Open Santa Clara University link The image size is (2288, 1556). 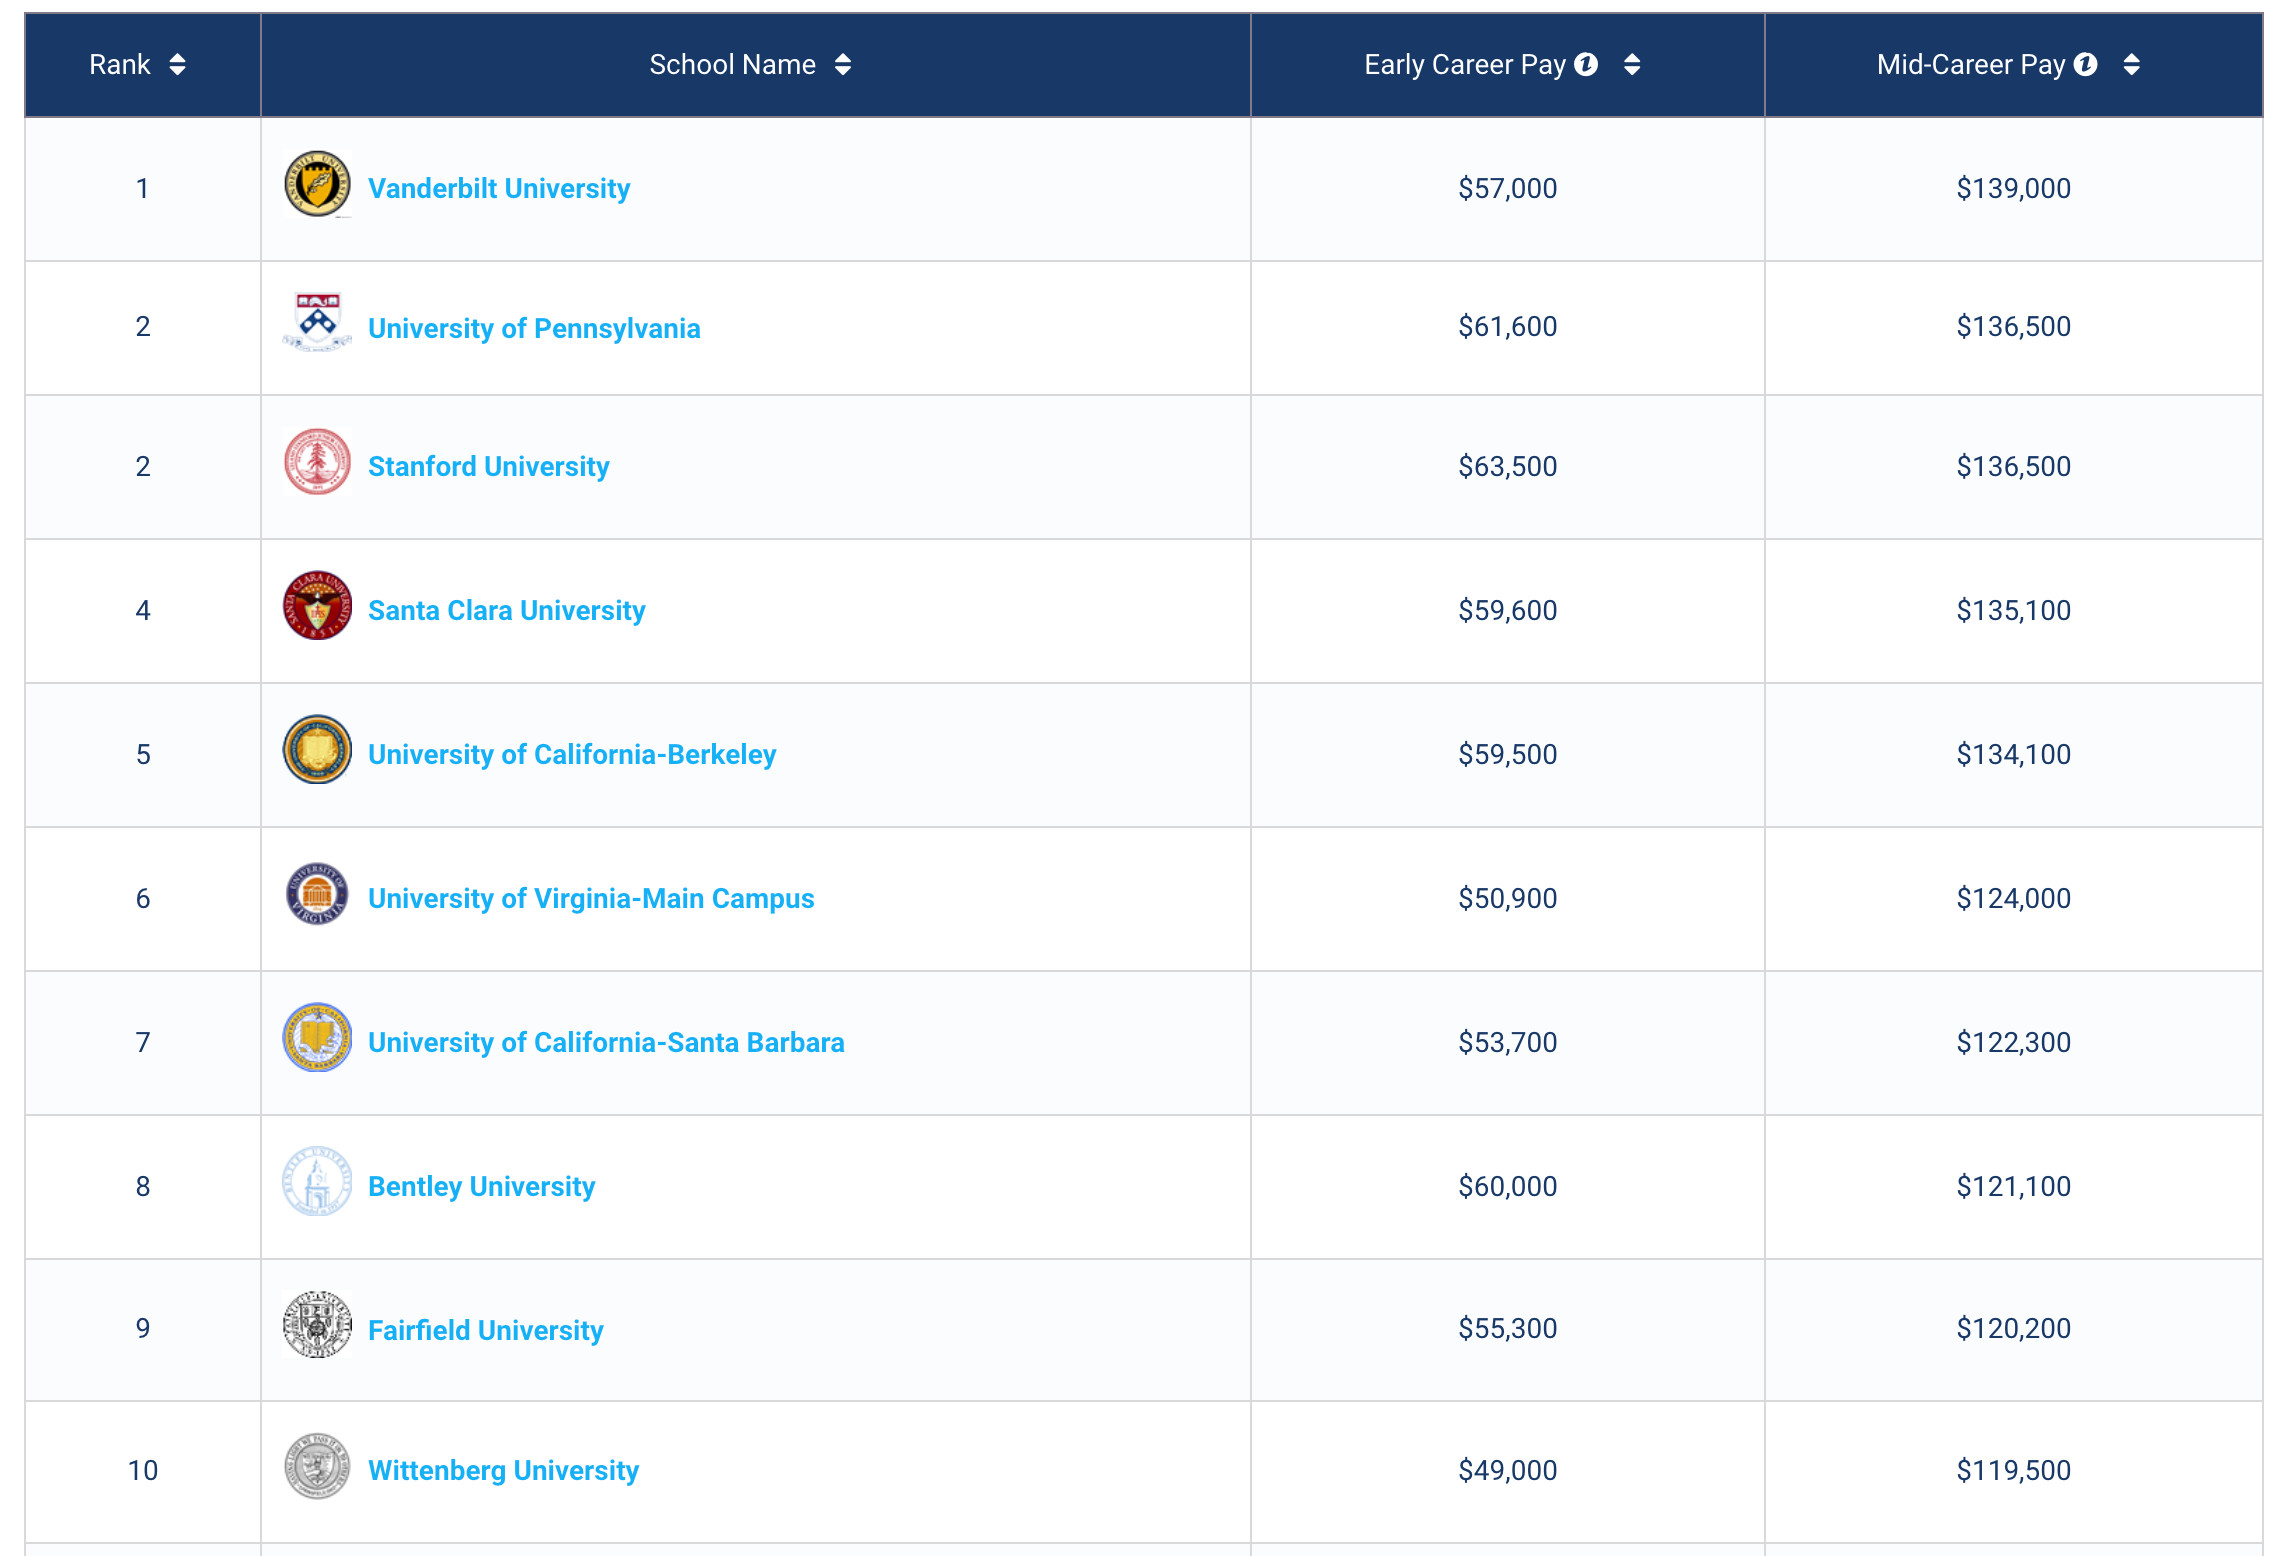click(506, 610)
